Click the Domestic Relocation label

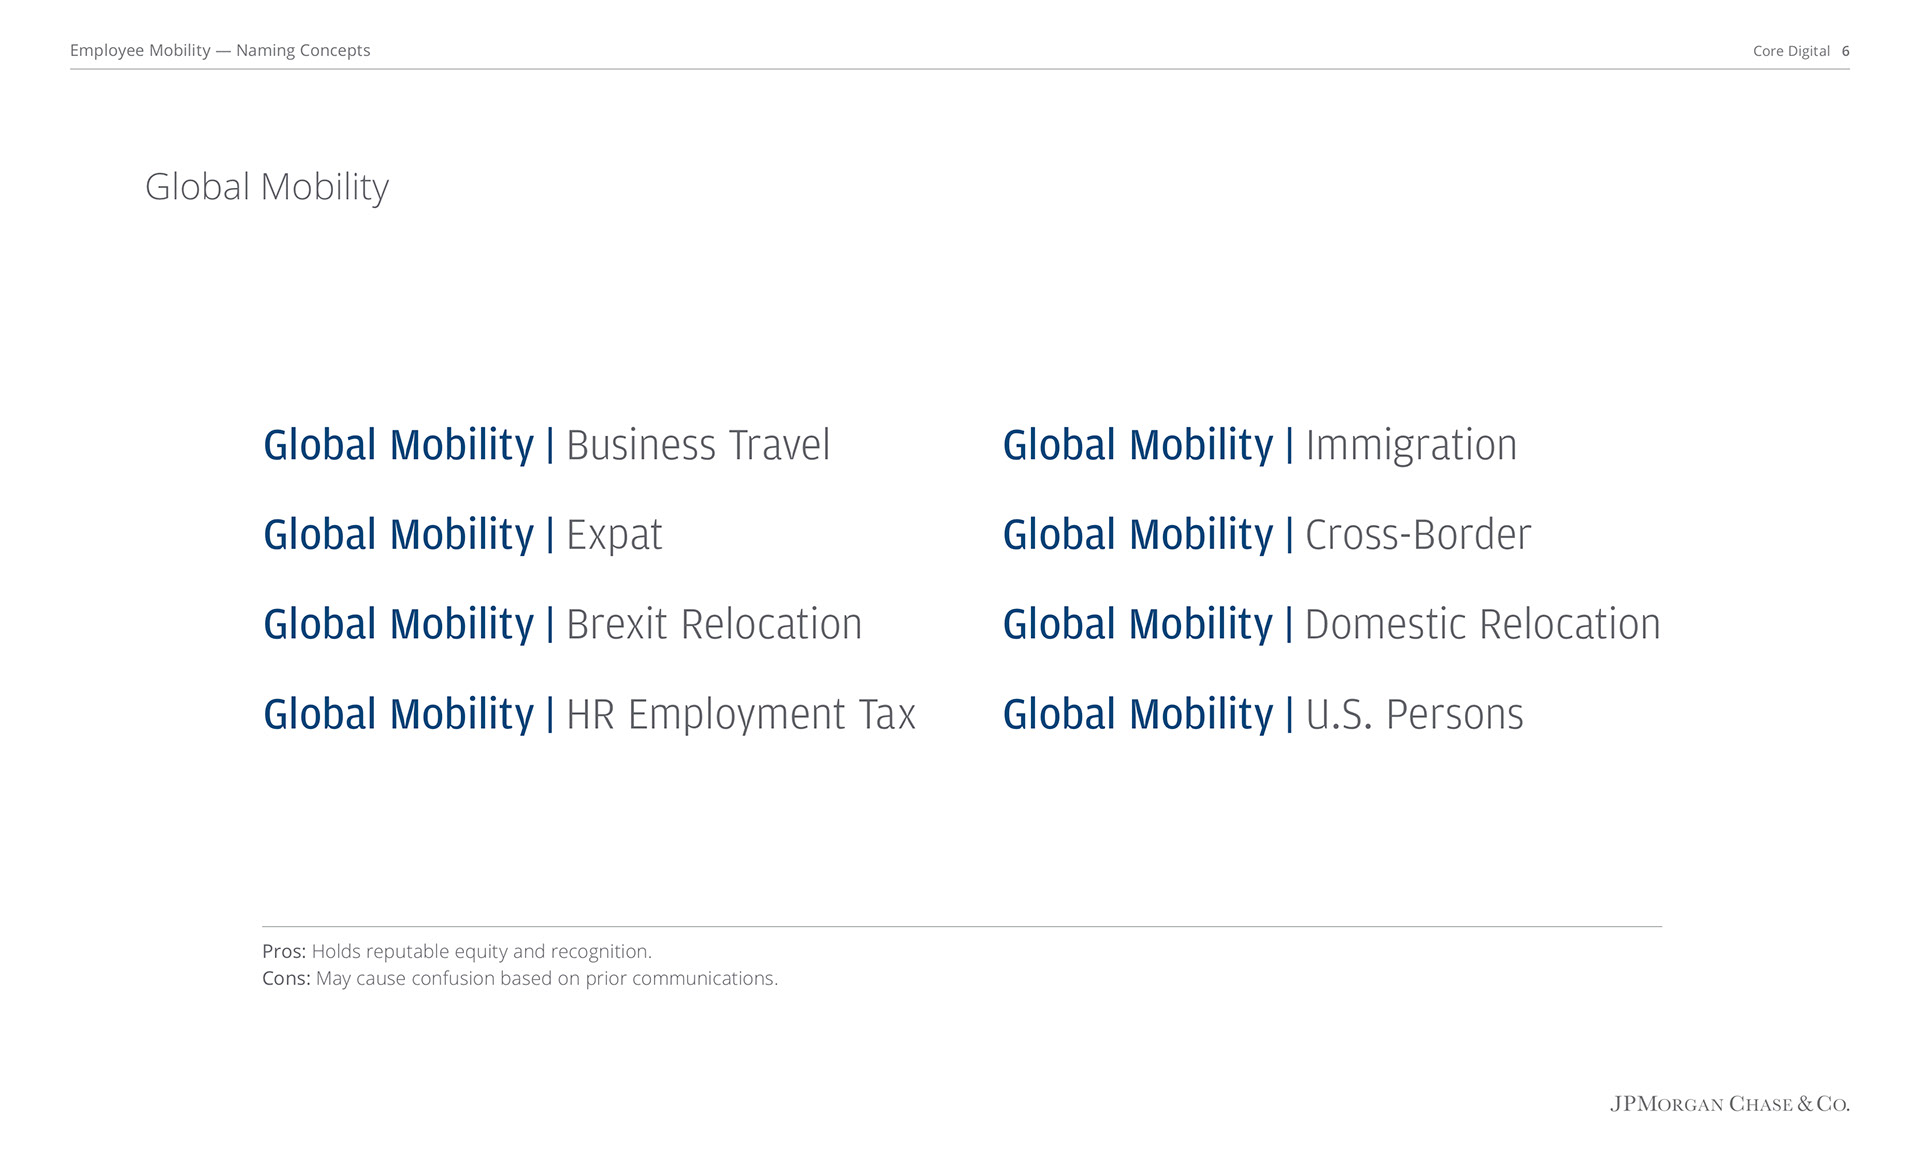pos(1483,625)
